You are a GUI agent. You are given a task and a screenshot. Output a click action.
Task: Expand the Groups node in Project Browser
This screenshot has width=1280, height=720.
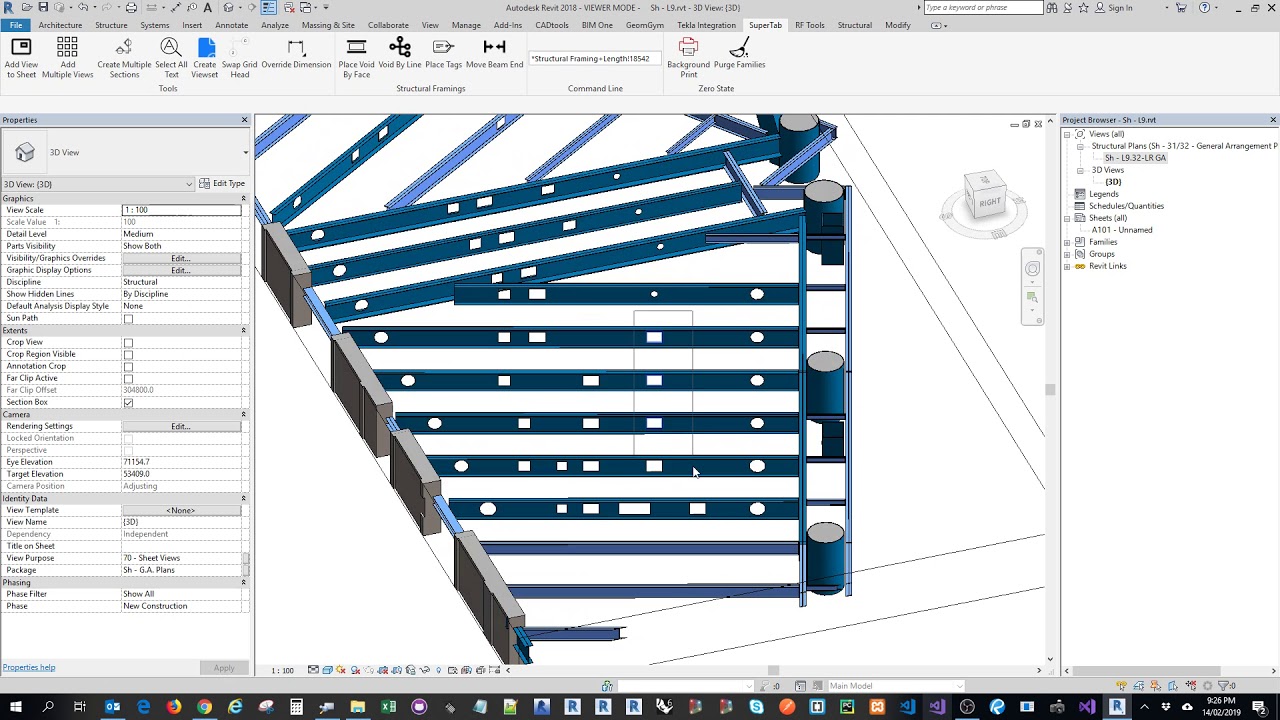1067,254
